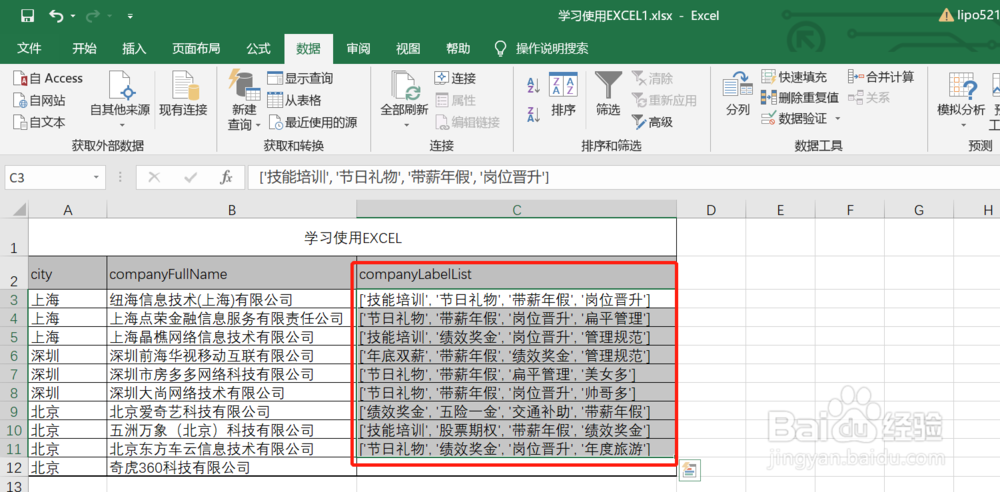Click 数据验证 button
The image size is (1000, 492).
pos(795,119)
